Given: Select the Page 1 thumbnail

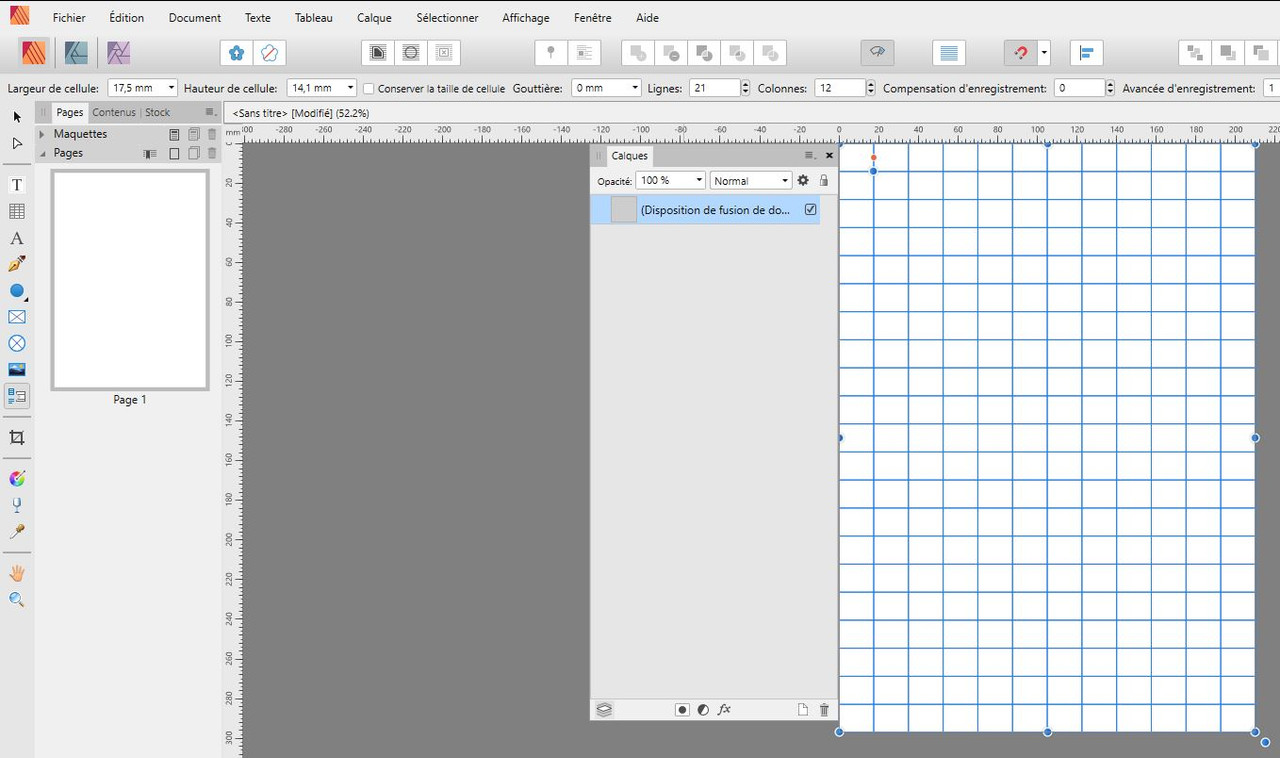Looking at the screenshot, I should [x=129, y=279].
